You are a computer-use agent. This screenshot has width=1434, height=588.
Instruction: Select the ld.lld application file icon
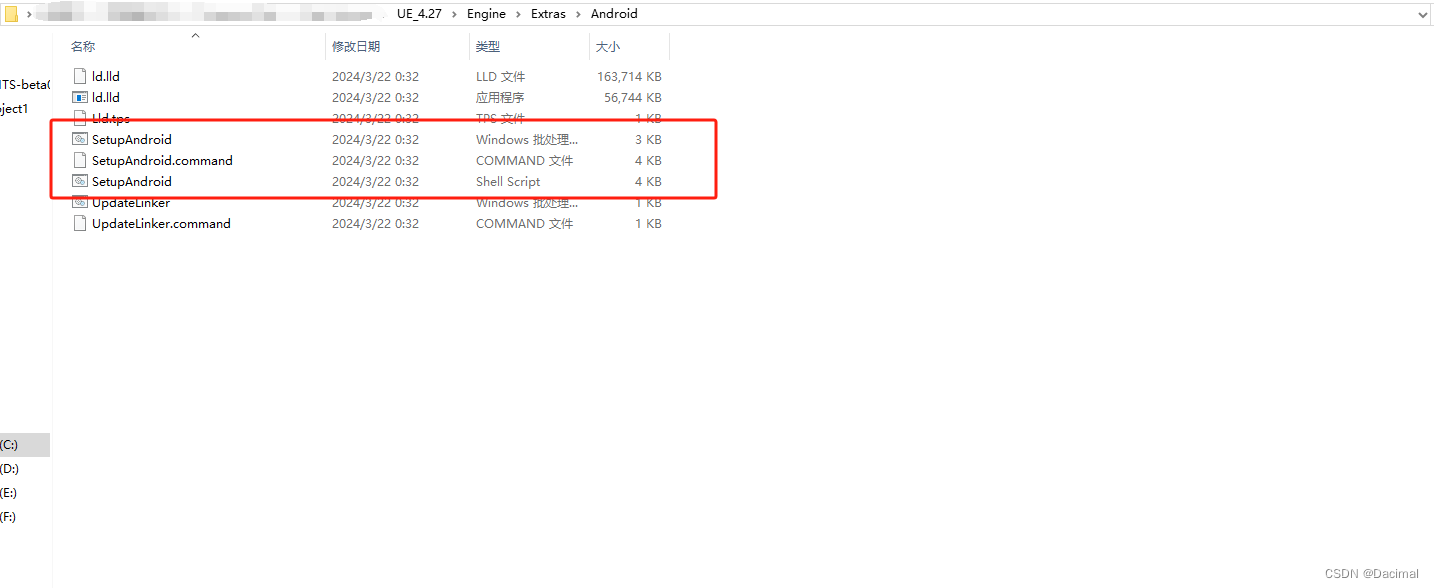(80, 97)
